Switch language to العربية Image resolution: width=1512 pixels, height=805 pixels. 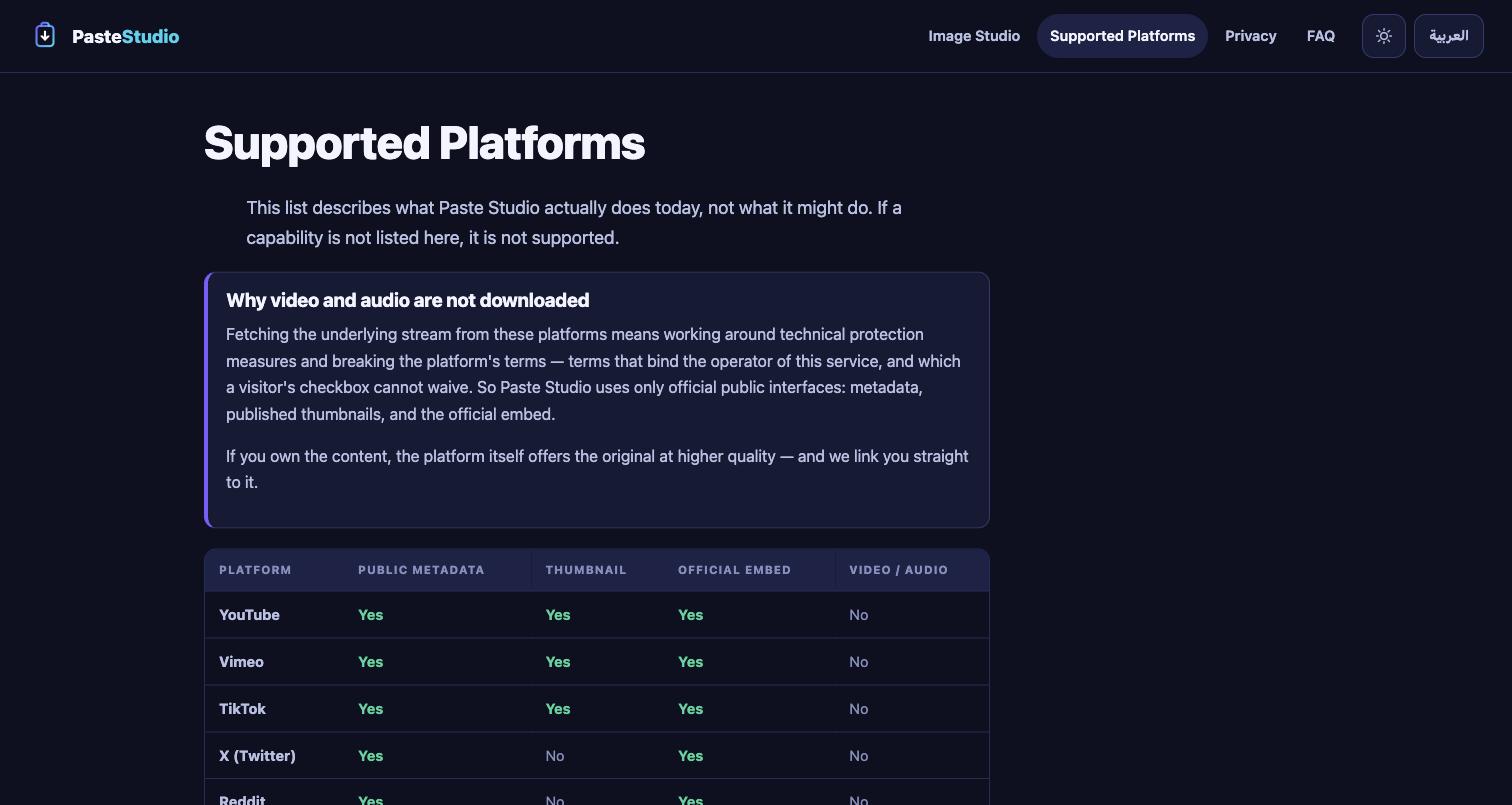[x=1448, y=36]
